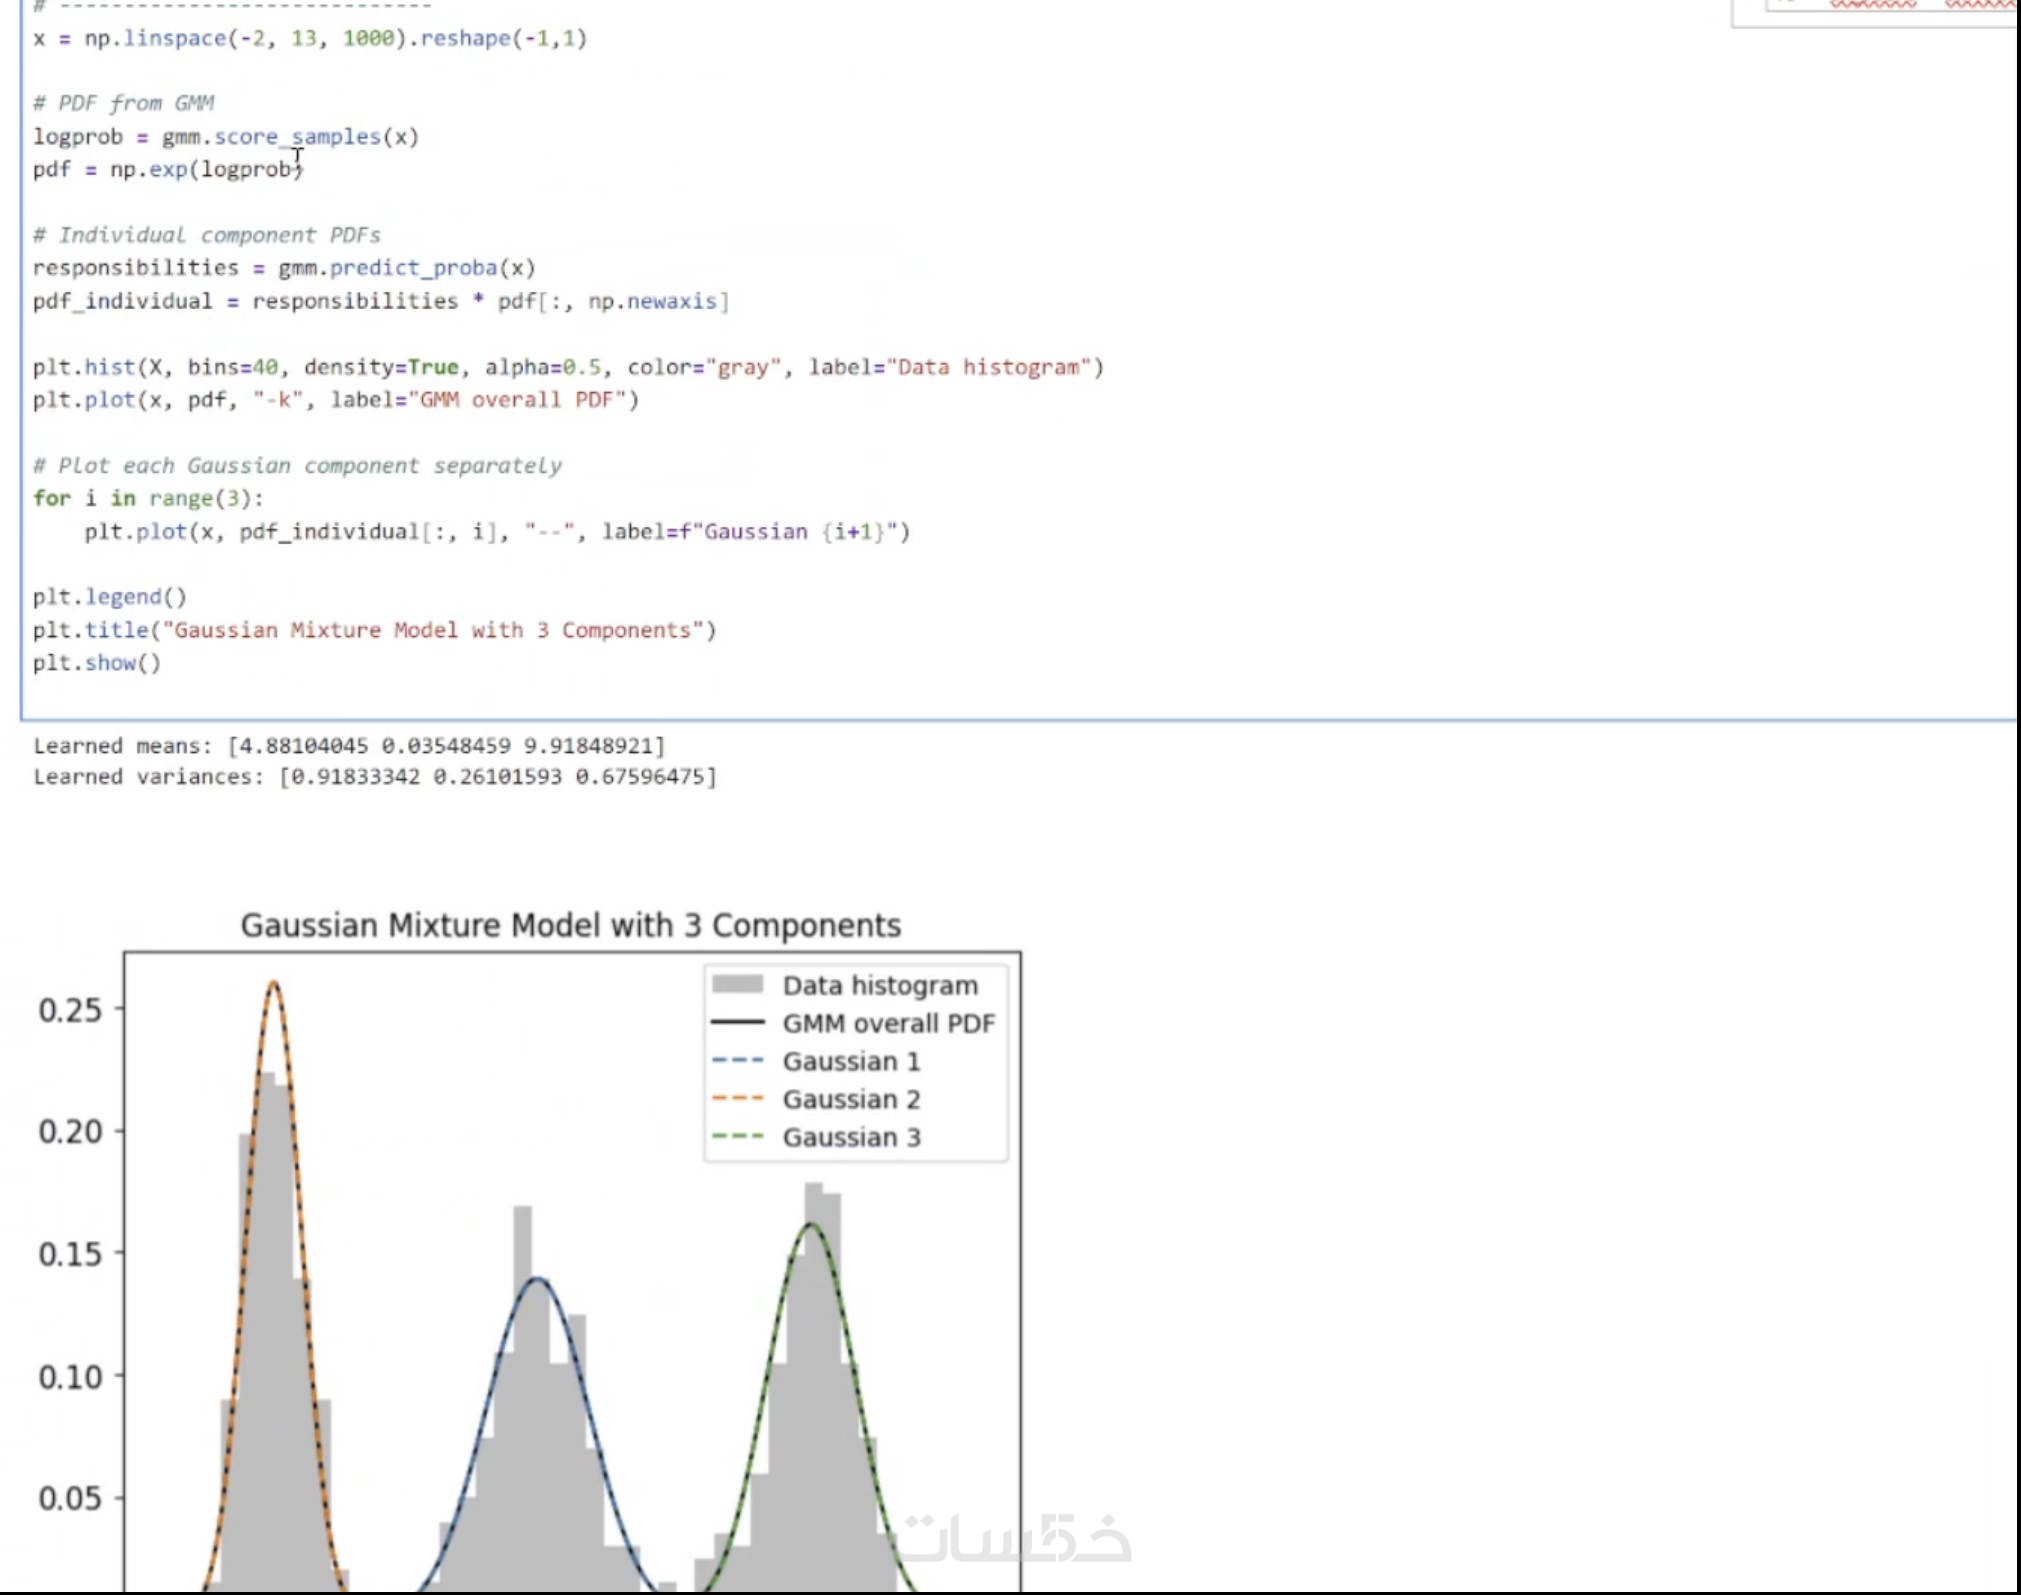Click the Arabic watermark logo on the plot
The image size is (2021, 1595).
pos(1015,1539)
